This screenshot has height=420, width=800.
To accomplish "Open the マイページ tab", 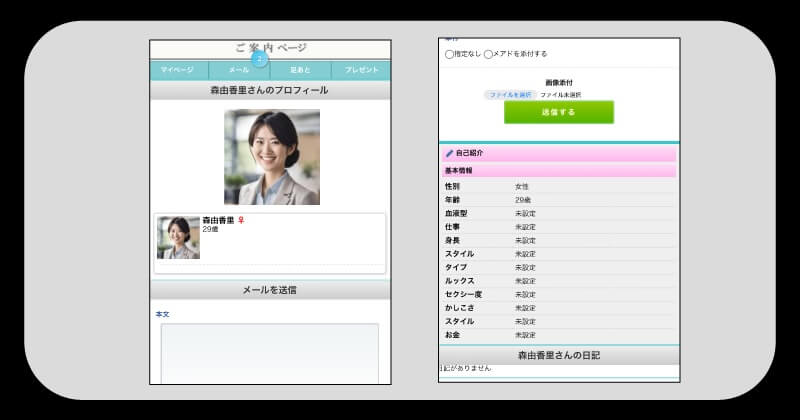I will [x=179, y=70].
